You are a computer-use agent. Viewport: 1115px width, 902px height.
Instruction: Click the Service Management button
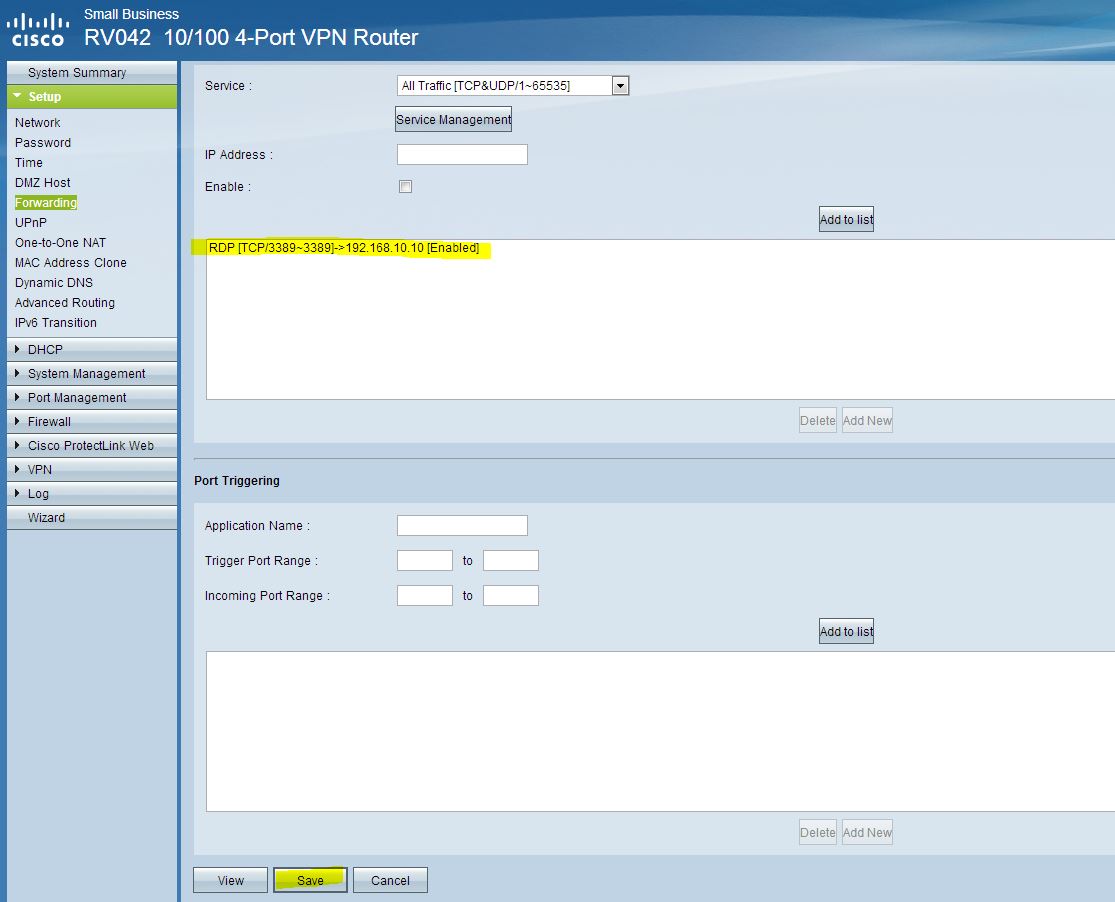click(453, 120)
